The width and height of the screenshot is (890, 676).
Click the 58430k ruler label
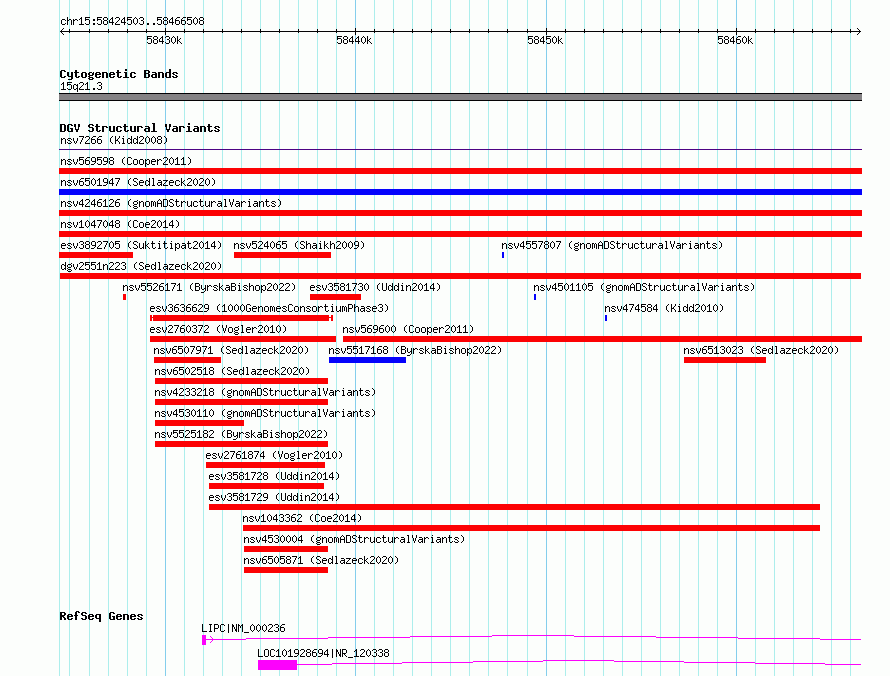164,40
